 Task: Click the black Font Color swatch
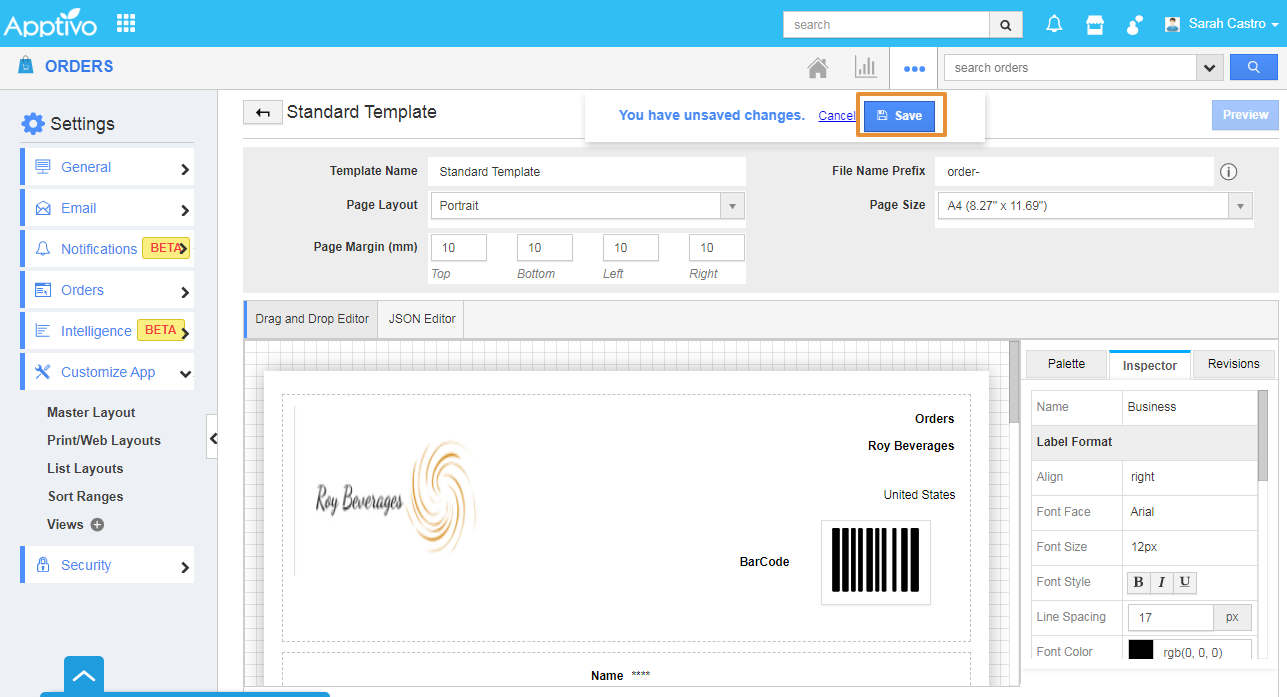(1141, 651)
